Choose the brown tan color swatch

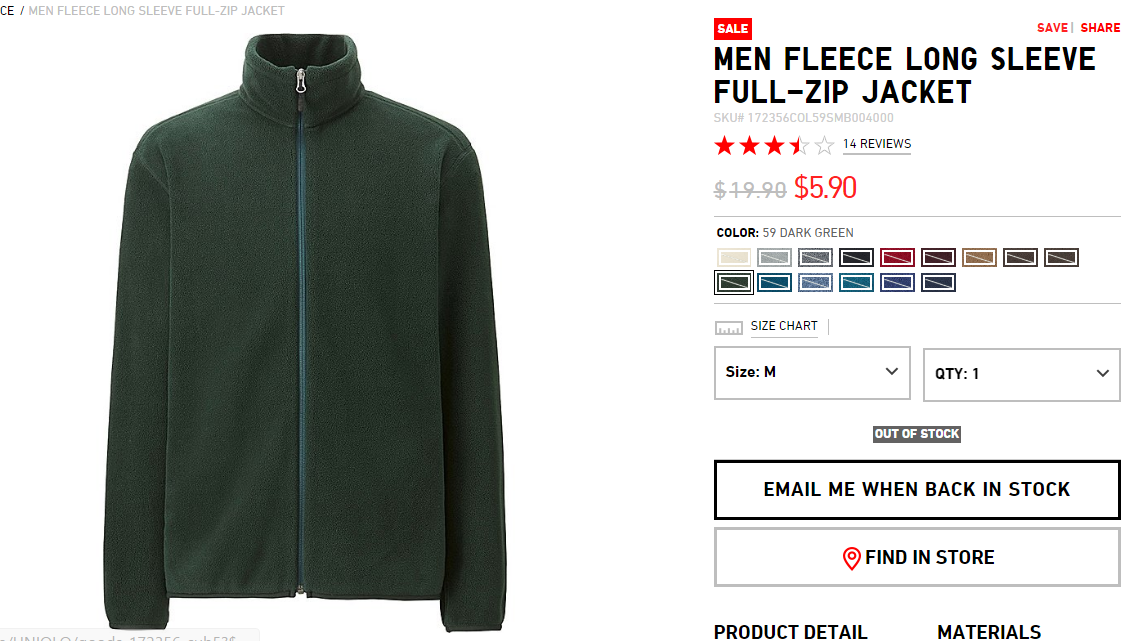(x=979, y=257)
